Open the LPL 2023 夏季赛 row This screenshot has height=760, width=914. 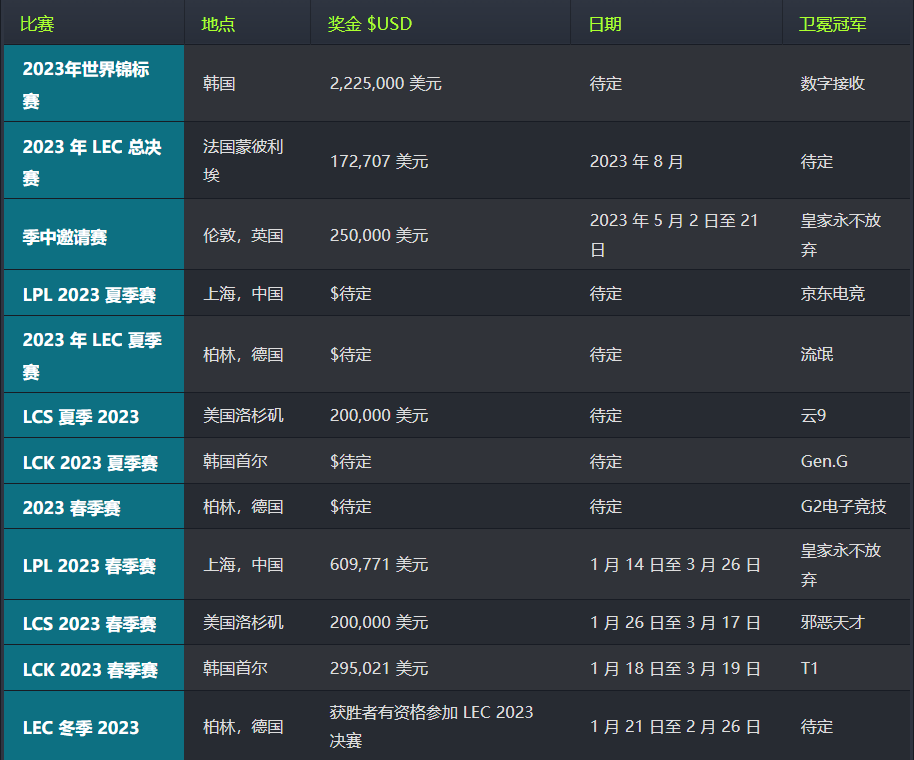(x=90, y=295)
